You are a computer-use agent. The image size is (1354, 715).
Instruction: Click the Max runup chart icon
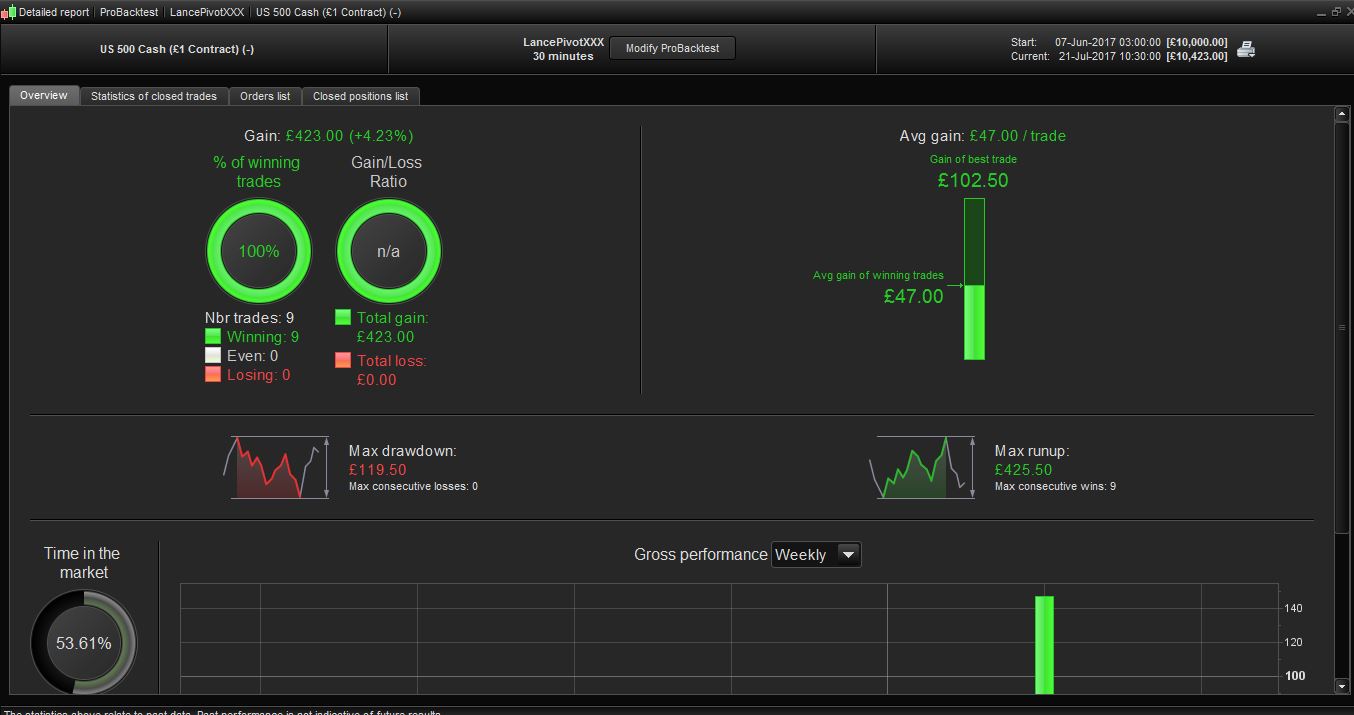click(922, 467)
